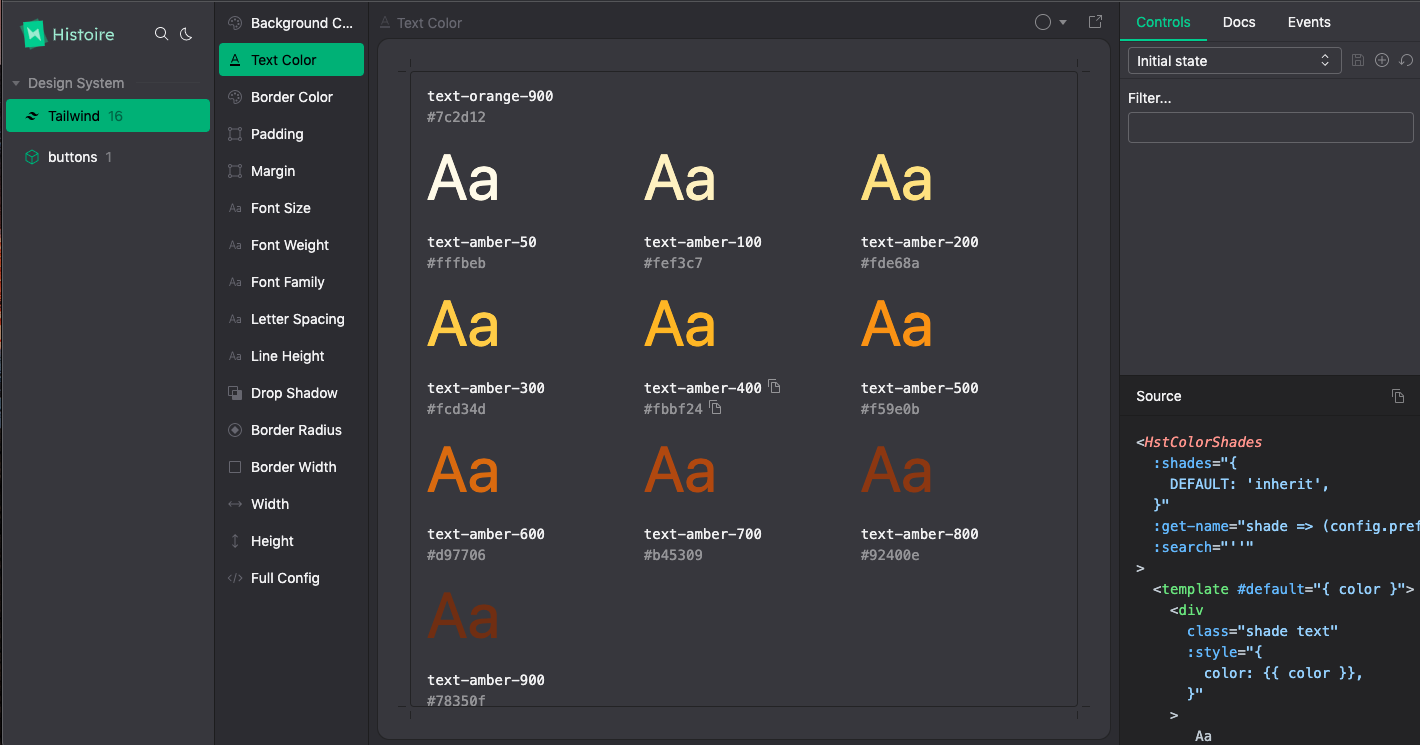Image resolution: width=1420 pixels, height=745 pixels.
Task: Click the add new state plus icon
Action: coord(1382,61)
